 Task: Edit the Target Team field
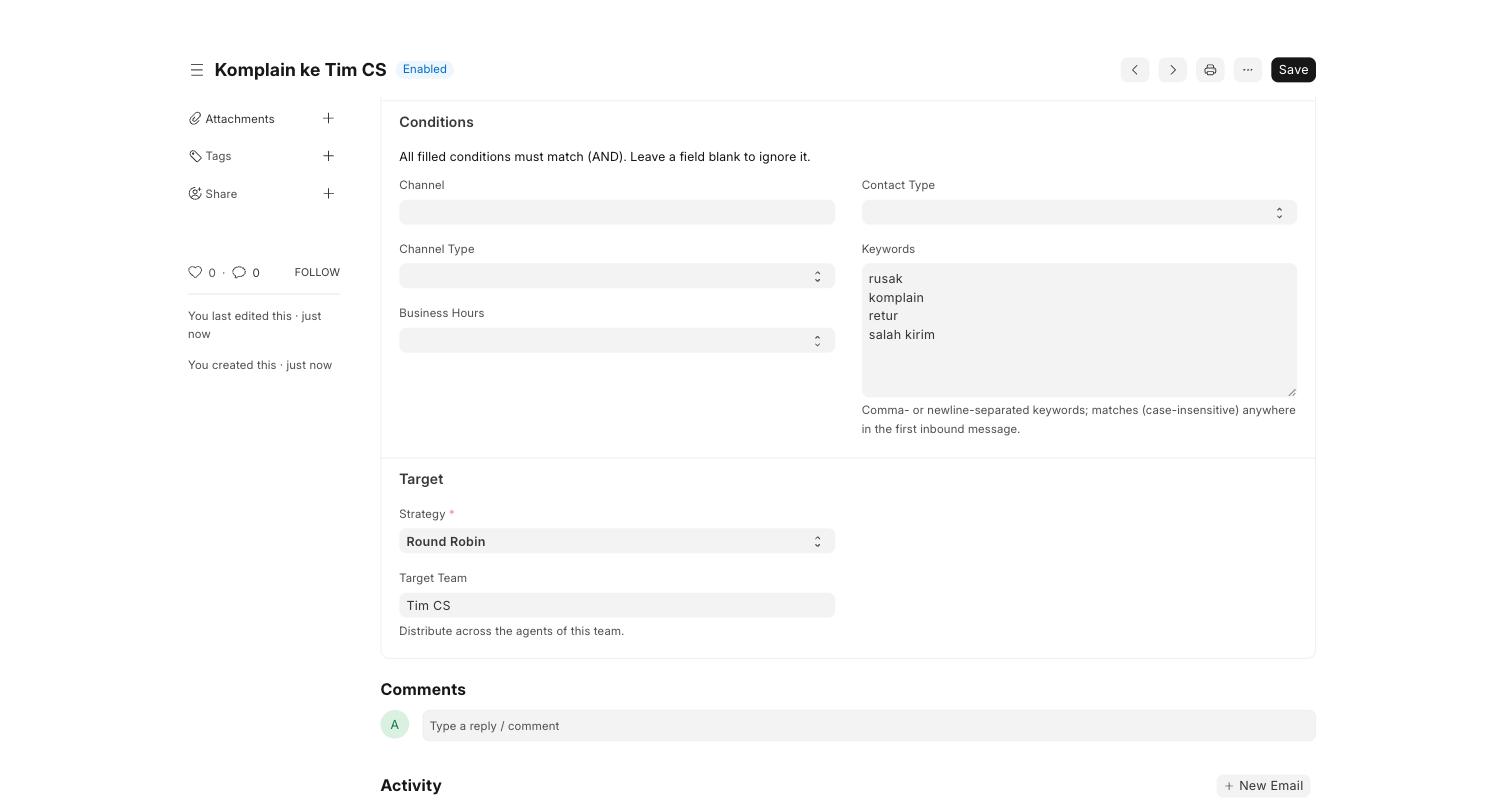(x=617, y=605)
